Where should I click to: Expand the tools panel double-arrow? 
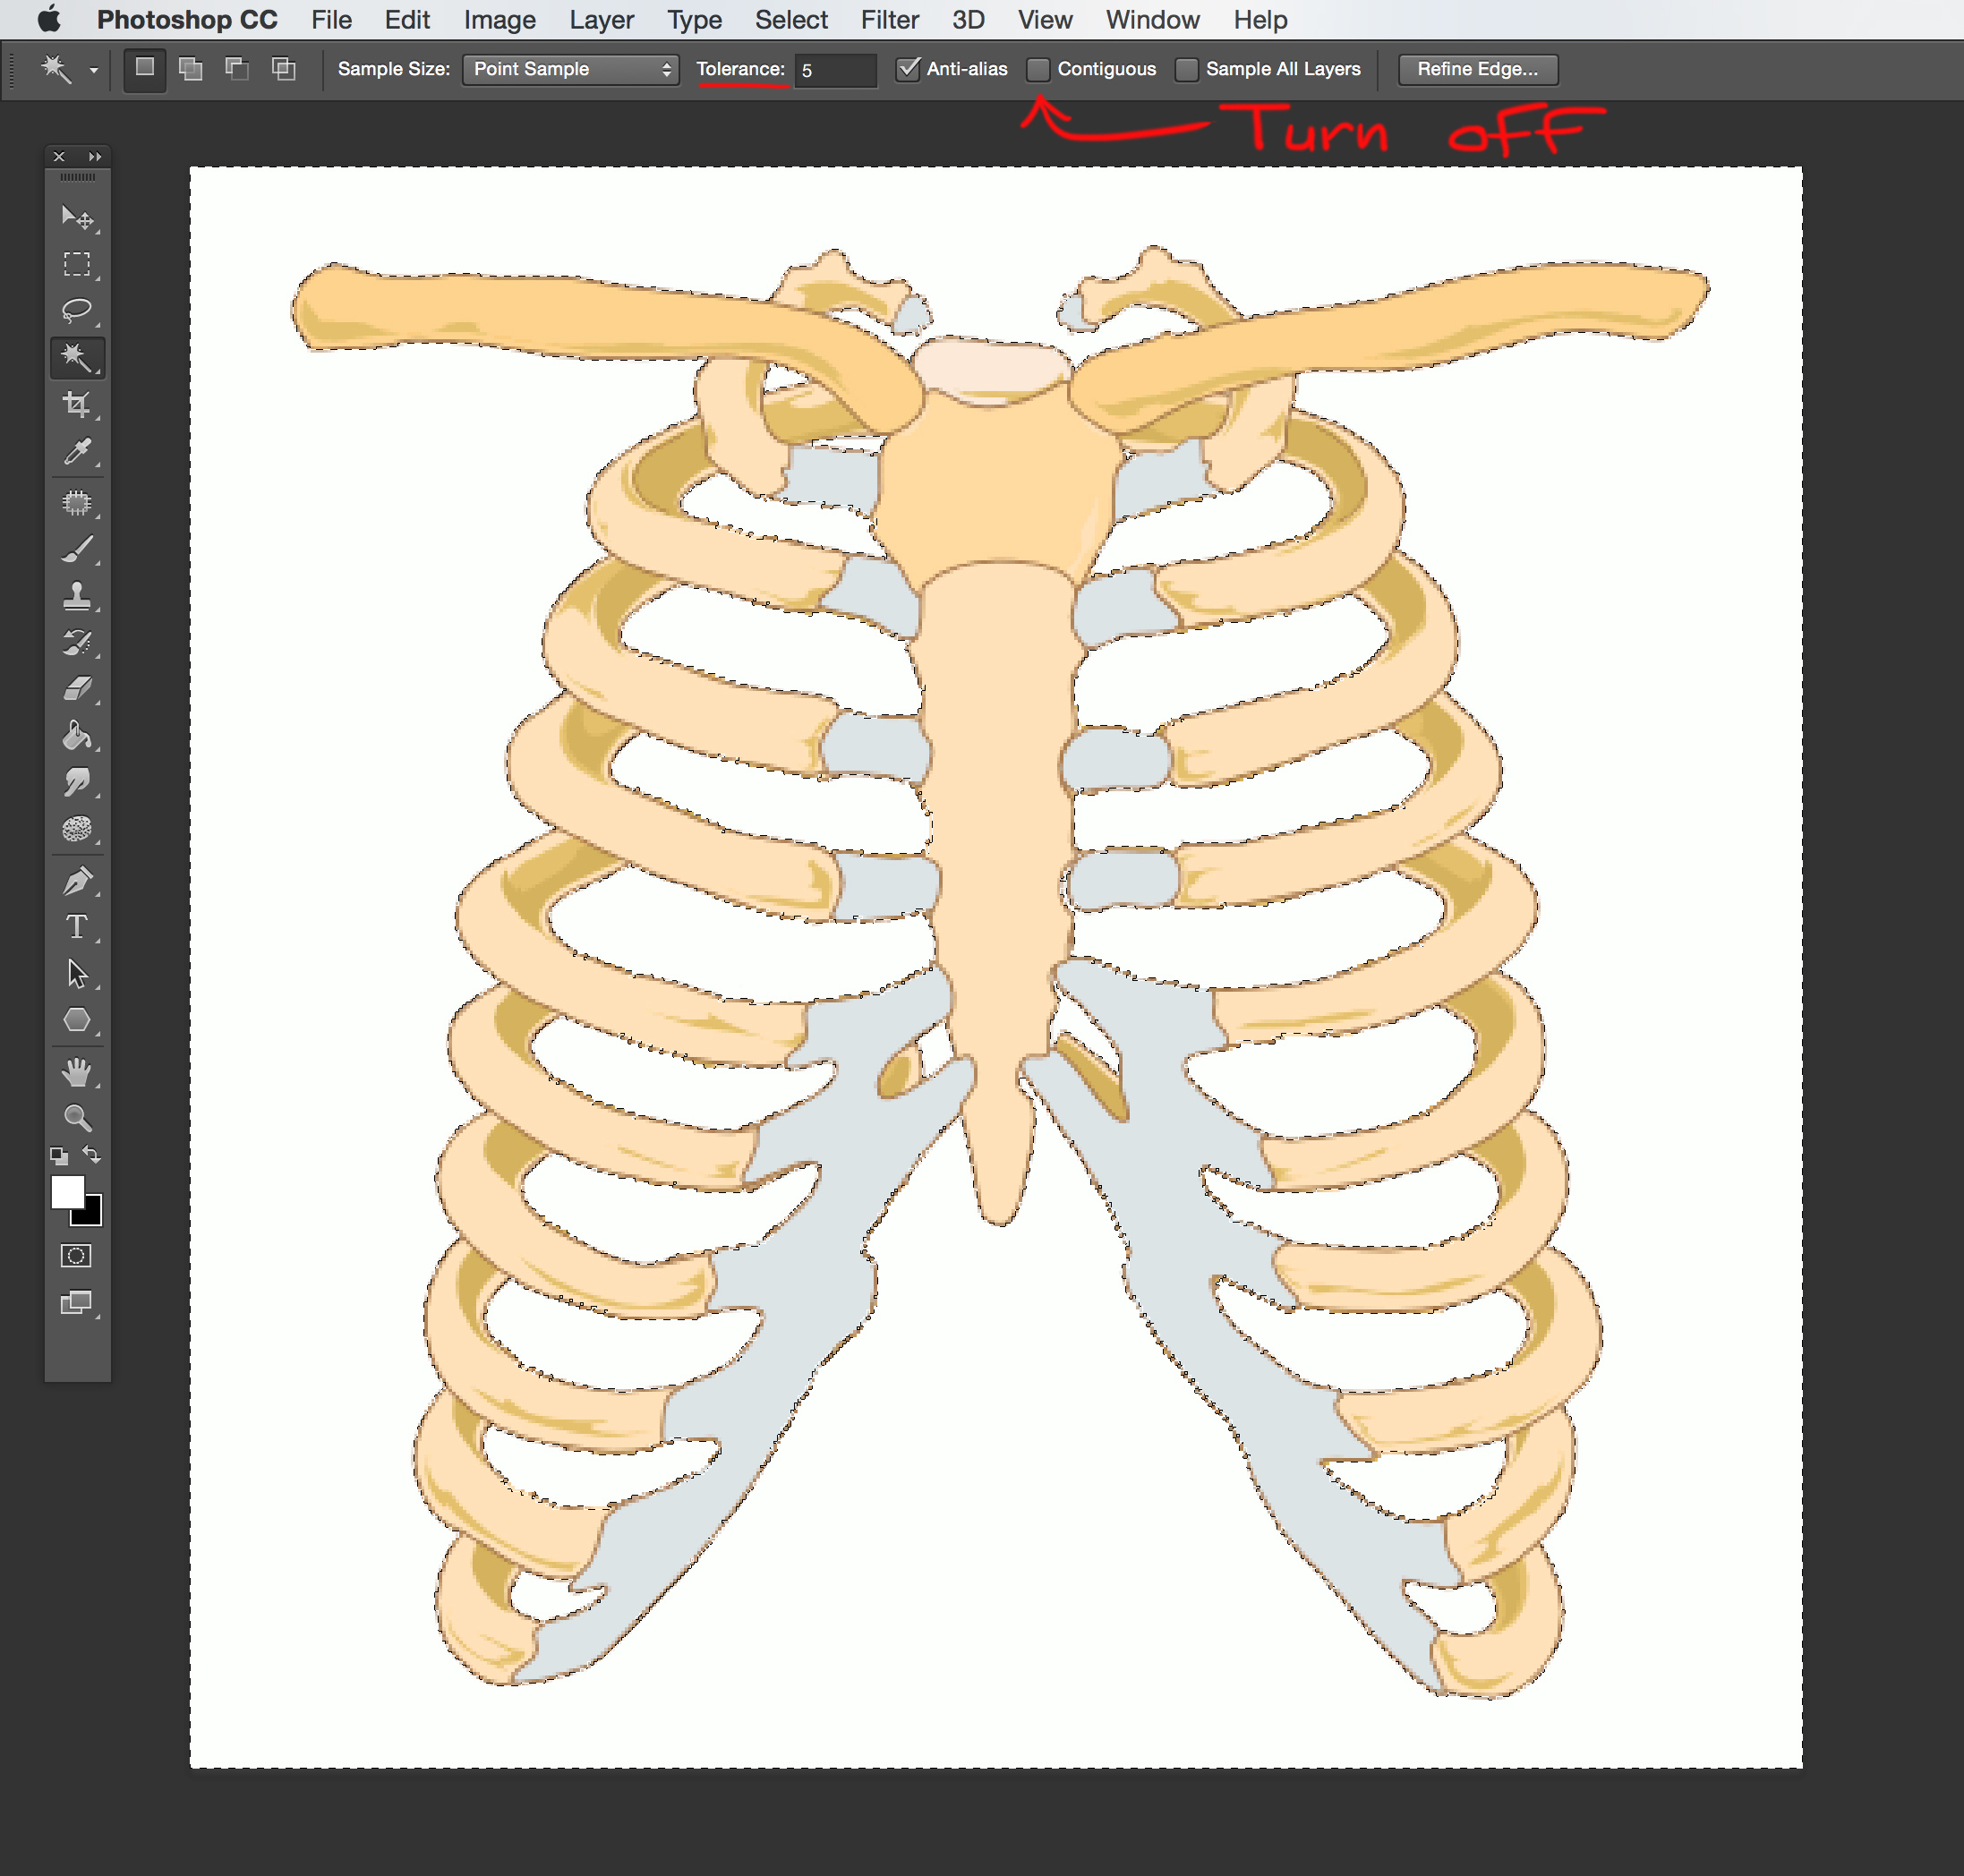95,156
